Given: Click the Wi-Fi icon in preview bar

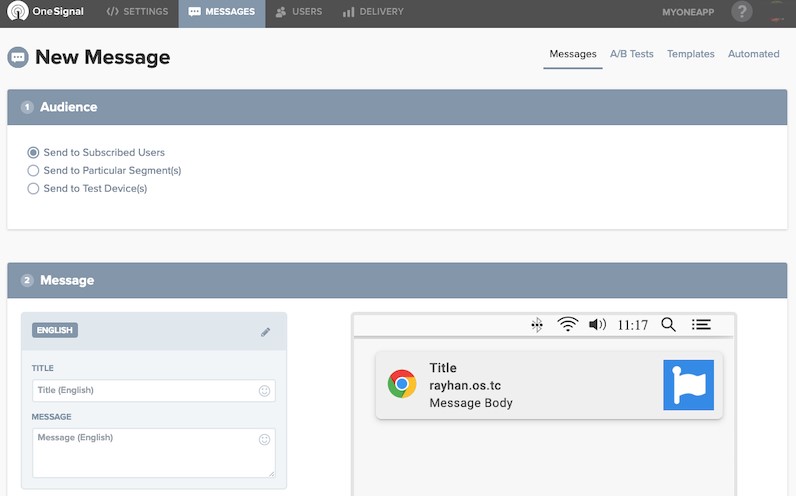Looking at the screenshot, I should [568, 324].
